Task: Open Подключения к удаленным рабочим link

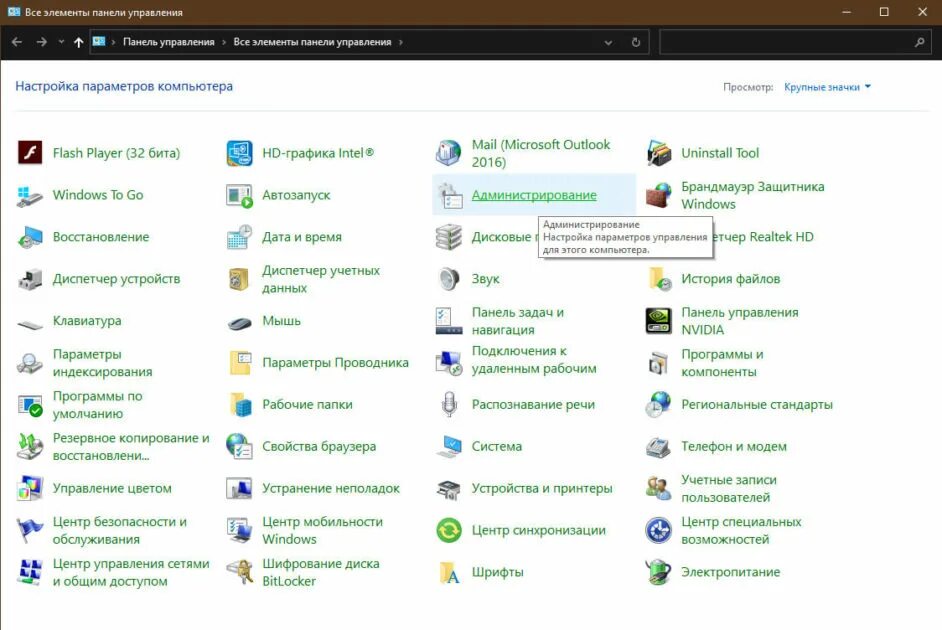Action: click(533, 360)
